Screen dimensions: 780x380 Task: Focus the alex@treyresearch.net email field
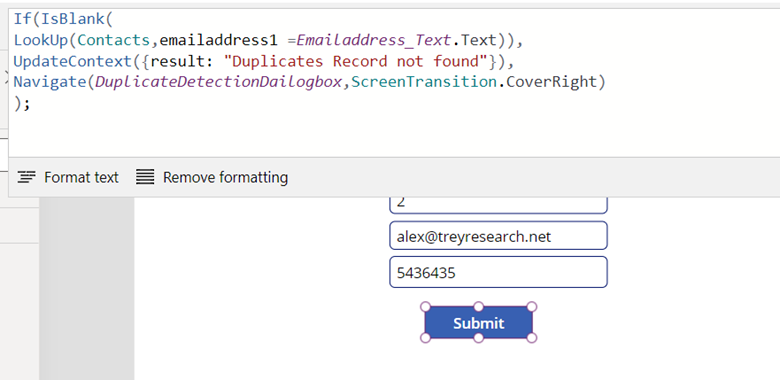[x=498, y=236]
